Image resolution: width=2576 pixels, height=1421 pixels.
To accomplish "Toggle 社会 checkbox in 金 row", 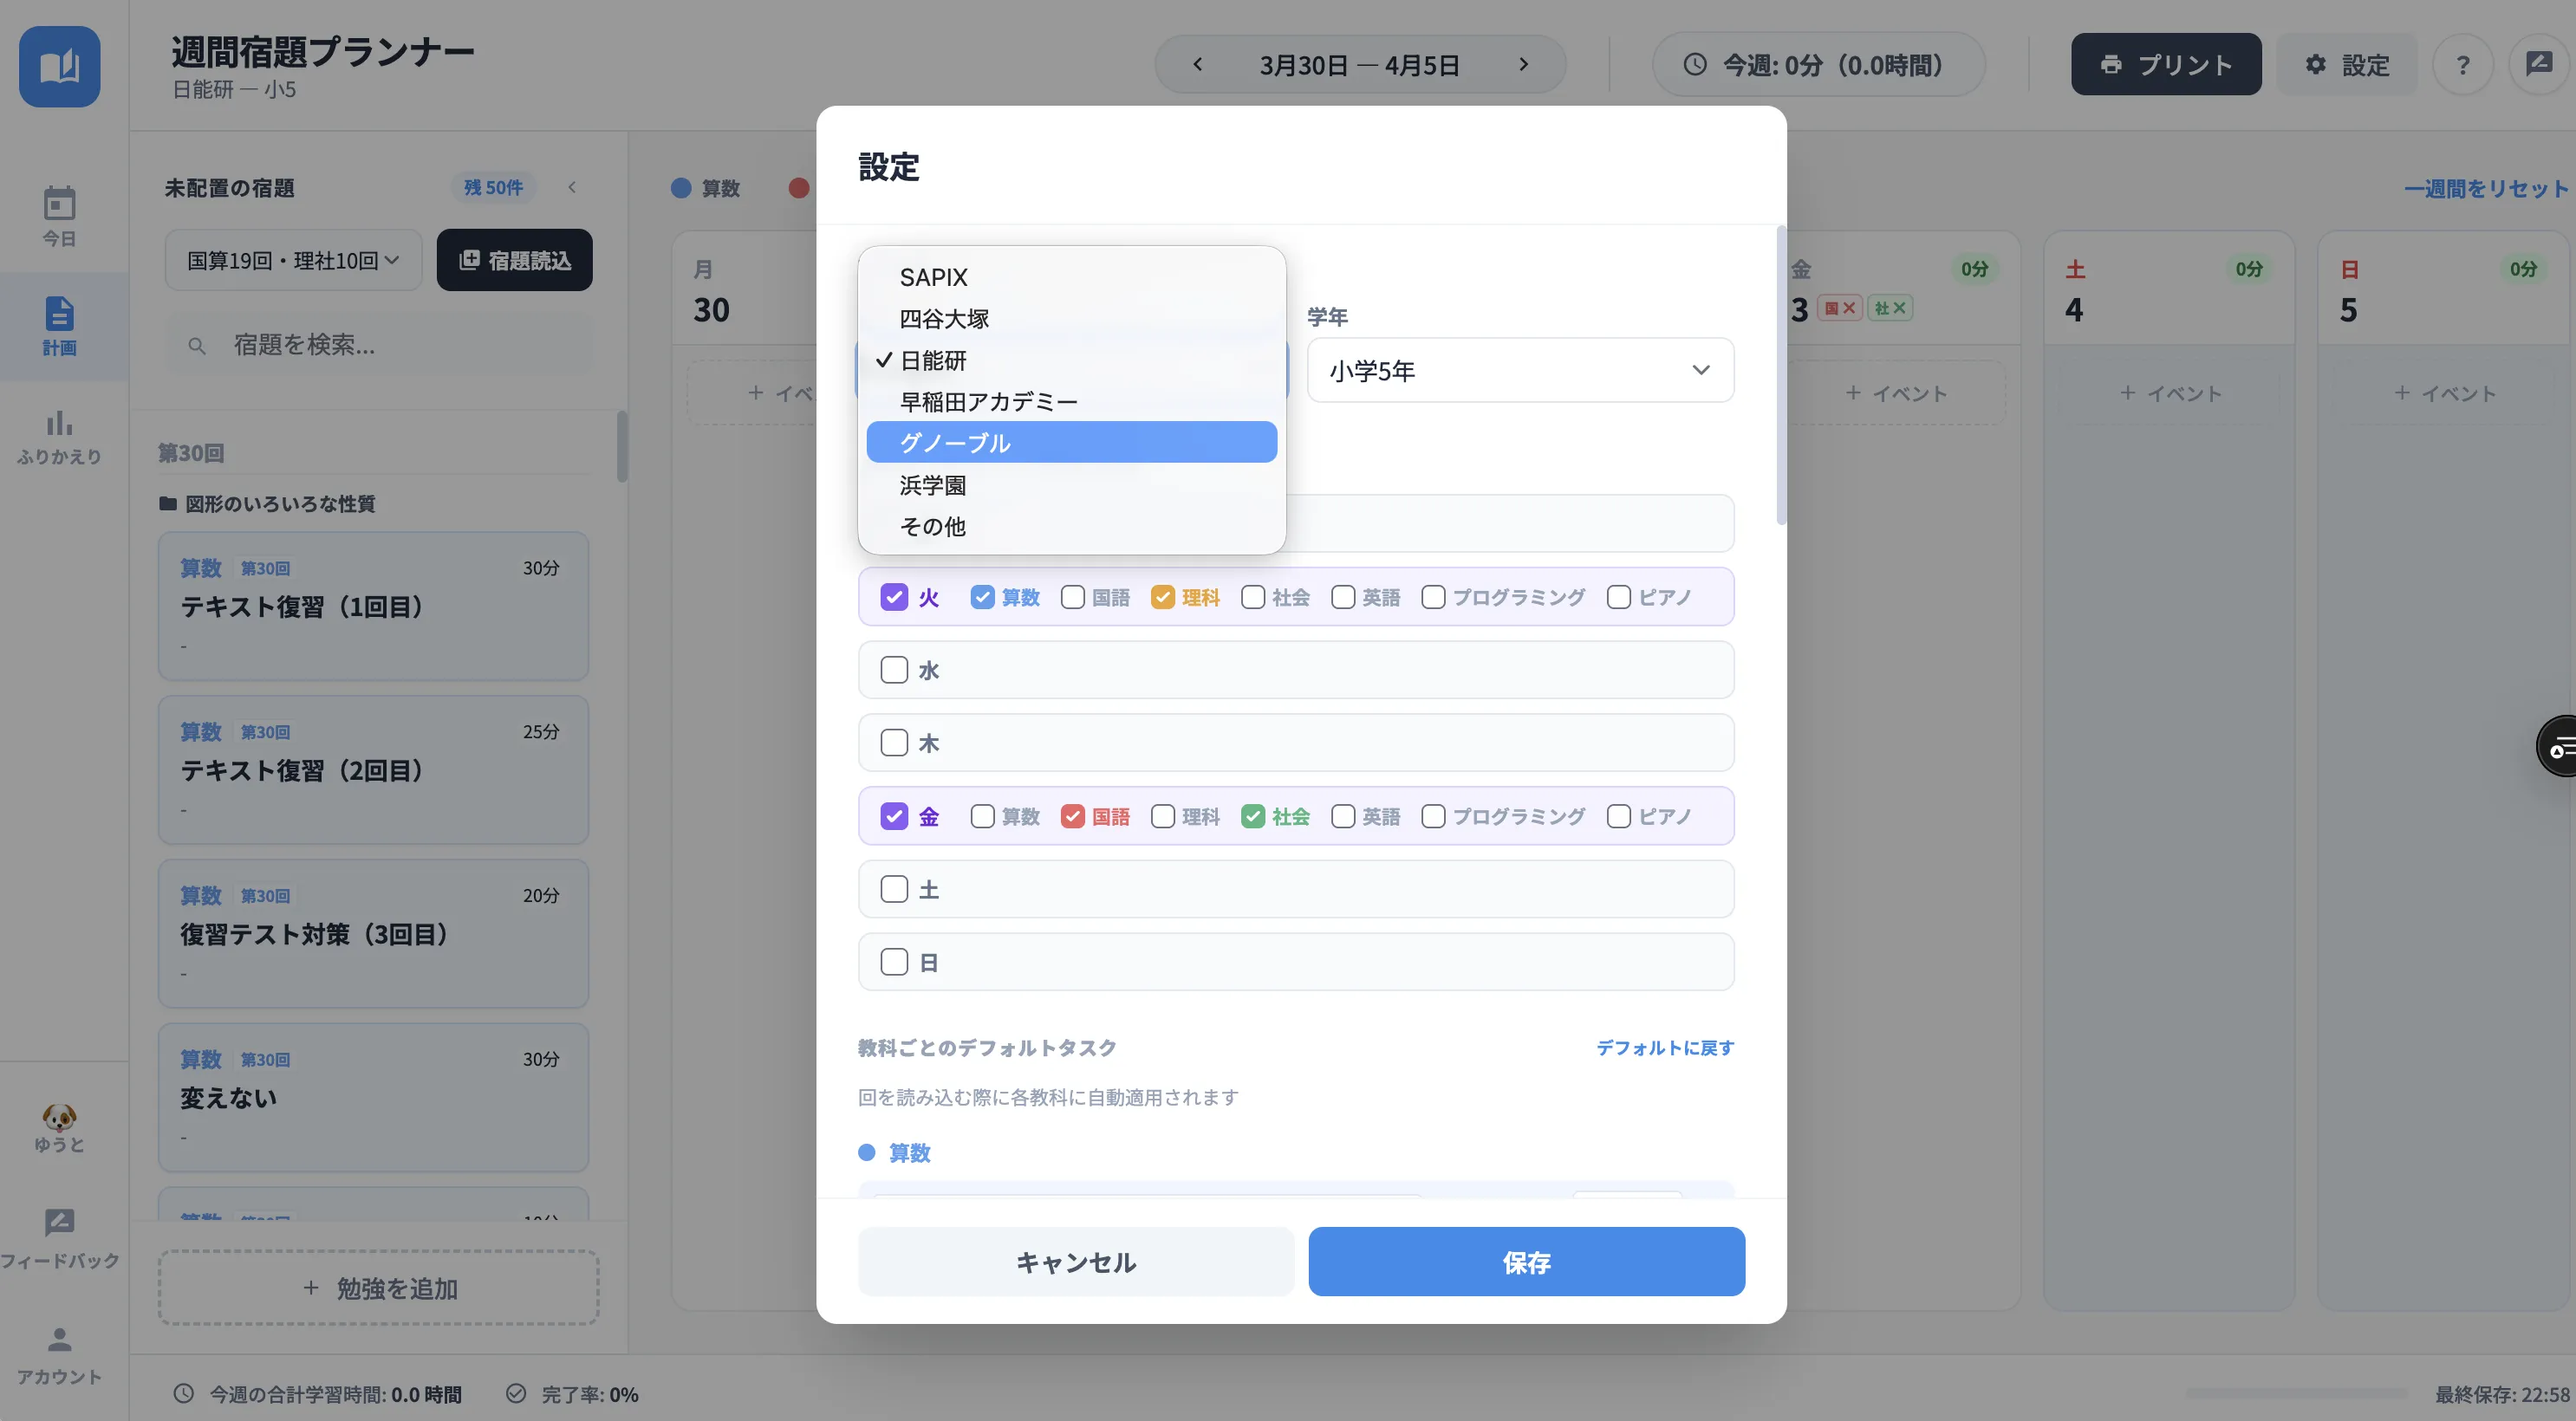I will point(1253,816).
